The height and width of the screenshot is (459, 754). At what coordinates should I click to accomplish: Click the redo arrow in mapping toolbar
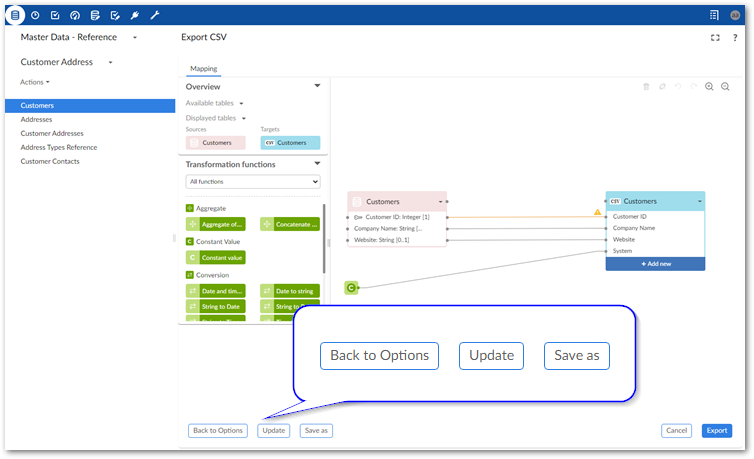point(693,87)
